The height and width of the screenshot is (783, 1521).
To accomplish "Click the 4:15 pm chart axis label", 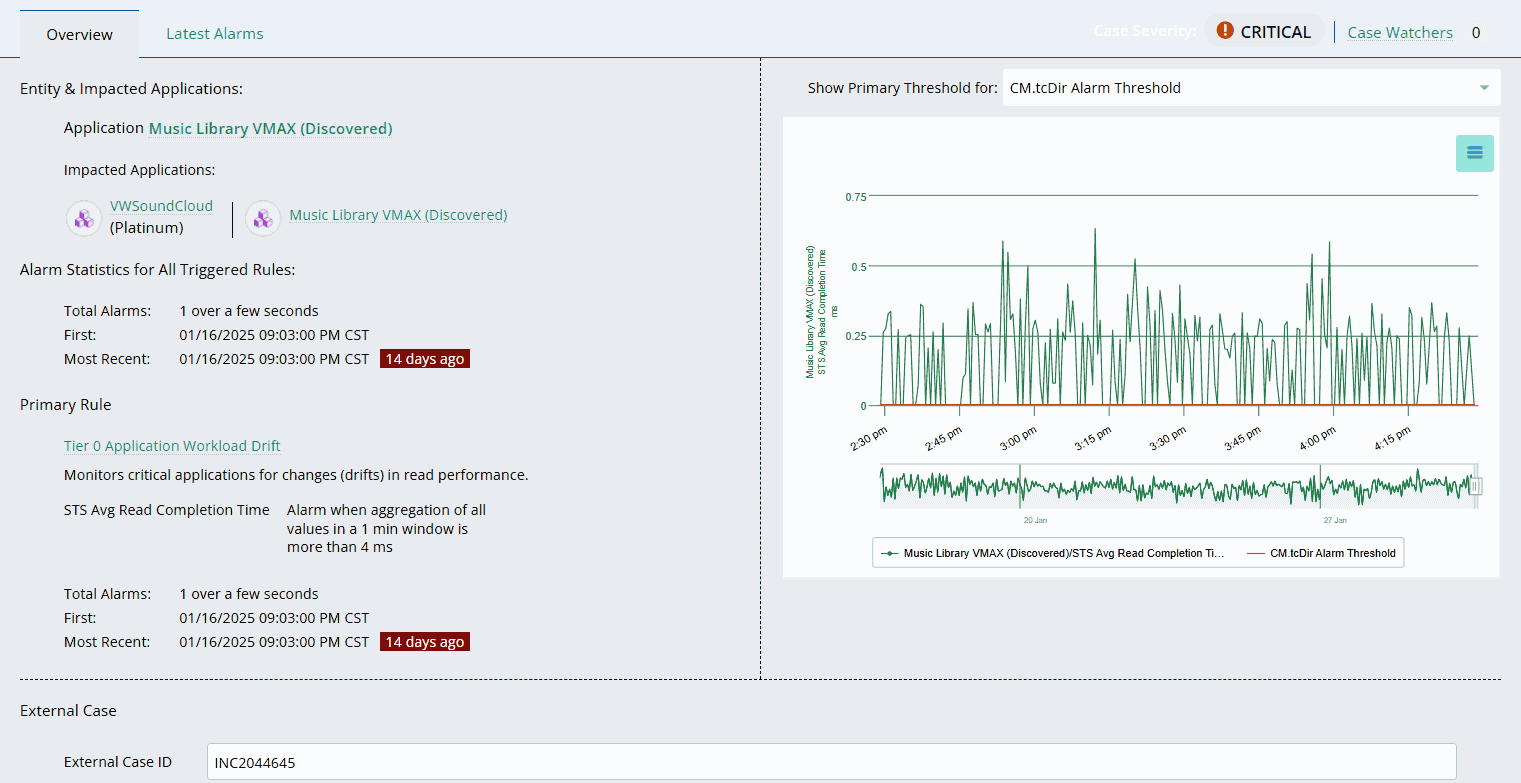I will click(1392, 440).
